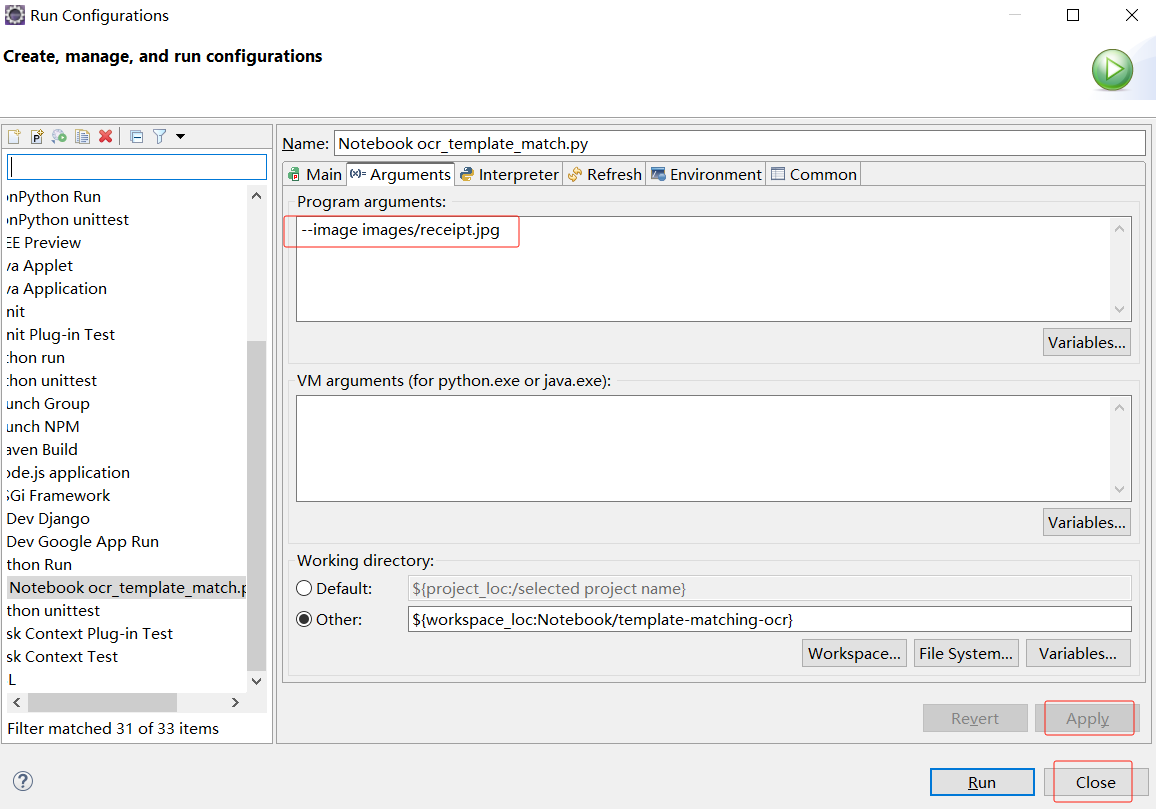Screen dimensions: 1156x809
Task: Open the help question mark icon
Action: pos(23,782)
